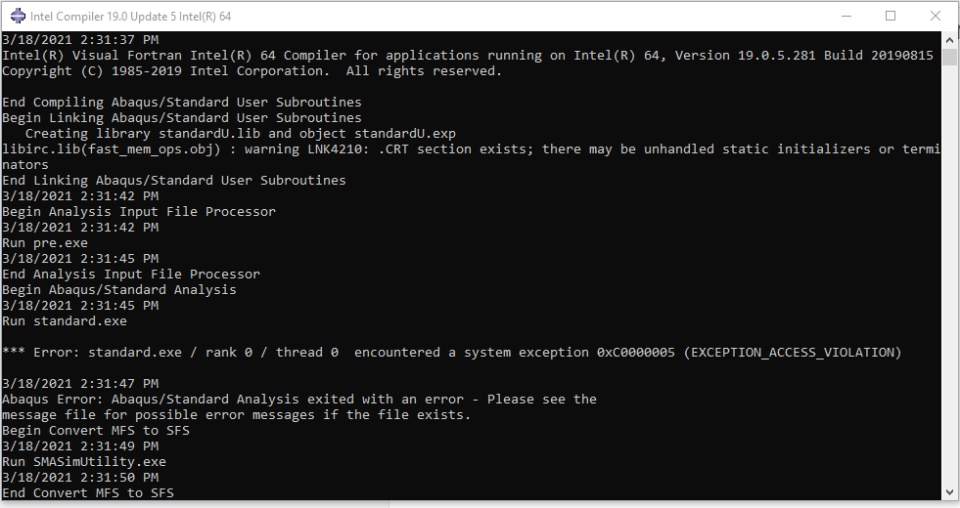The height and width of the screenshot is (508, 960).
Task: Click the 'Run pre.exe' output line
Action: (45, 243)
